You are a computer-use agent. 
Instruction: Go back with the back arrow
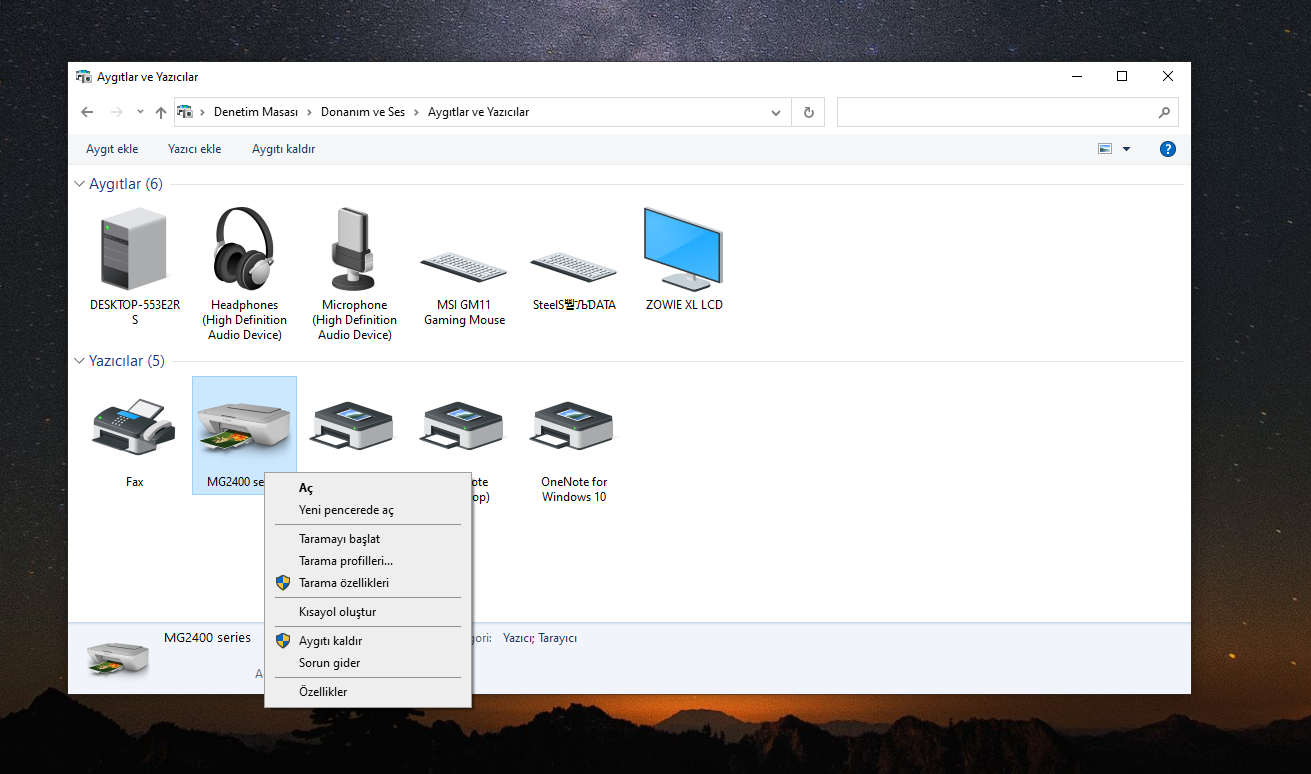click(x=87, y=112)
